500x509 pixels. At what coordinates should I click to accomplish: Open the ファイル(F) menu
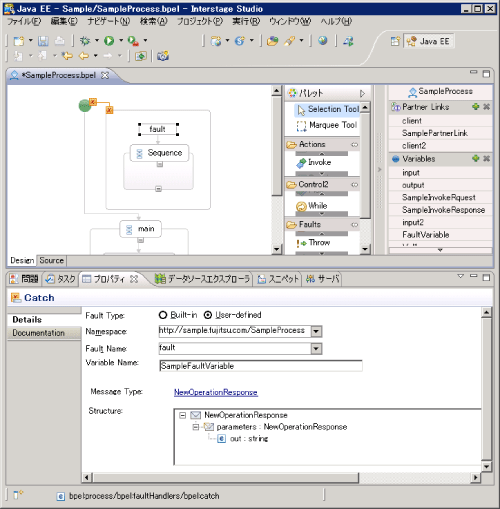(x=24, y=22)
